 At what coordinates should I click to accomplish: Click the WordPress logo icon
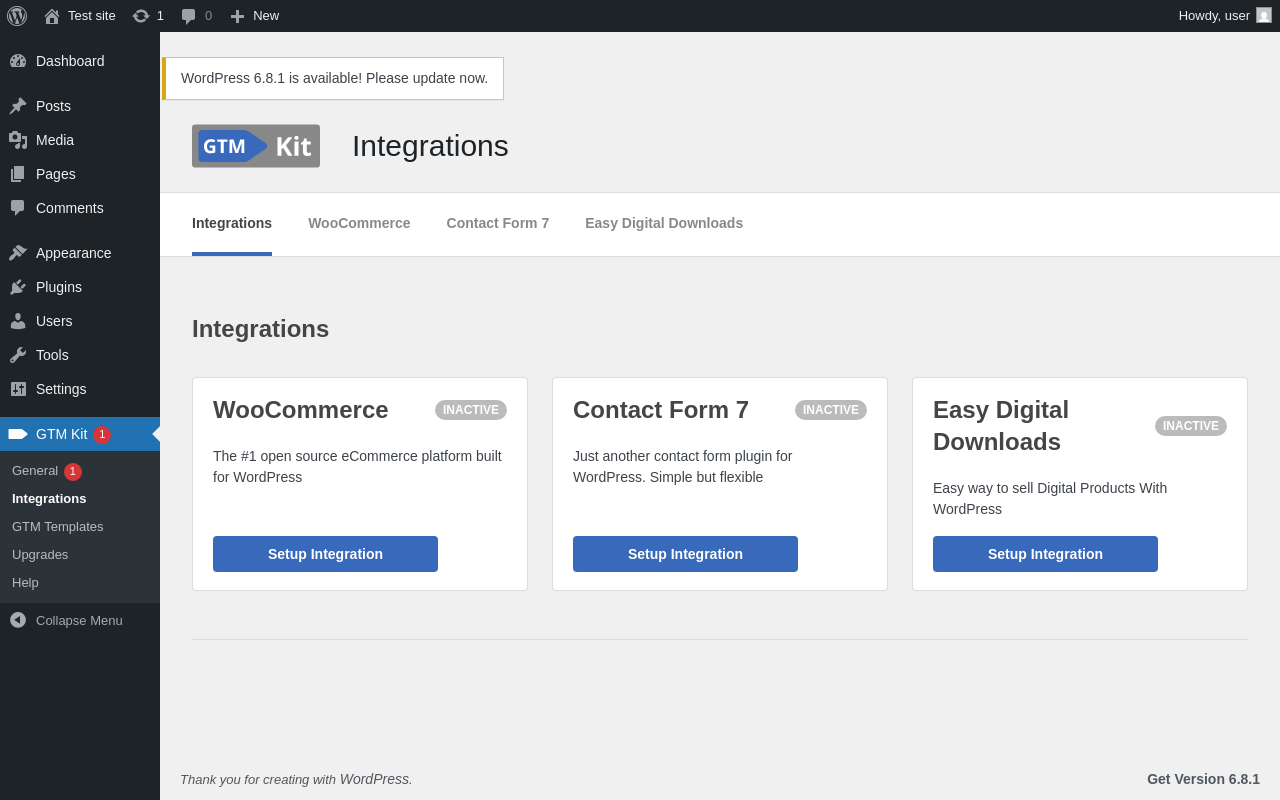17,16
